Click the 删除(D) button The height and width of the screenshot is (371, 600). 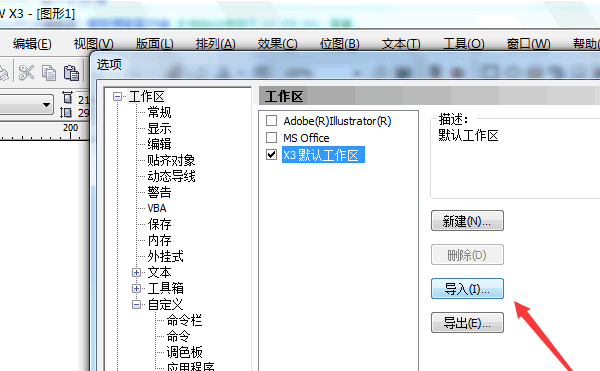pos(467,255)
